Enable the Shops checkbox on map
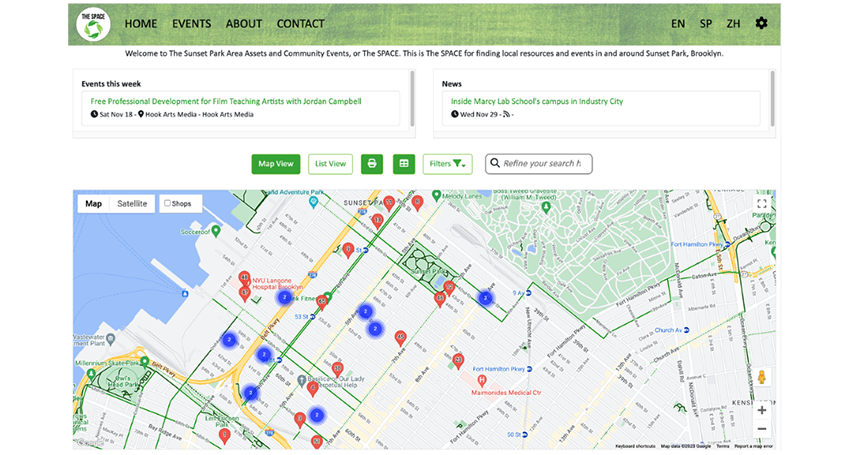Image resolution: width=850 pixels, height=455 pixels. (167, 204)
